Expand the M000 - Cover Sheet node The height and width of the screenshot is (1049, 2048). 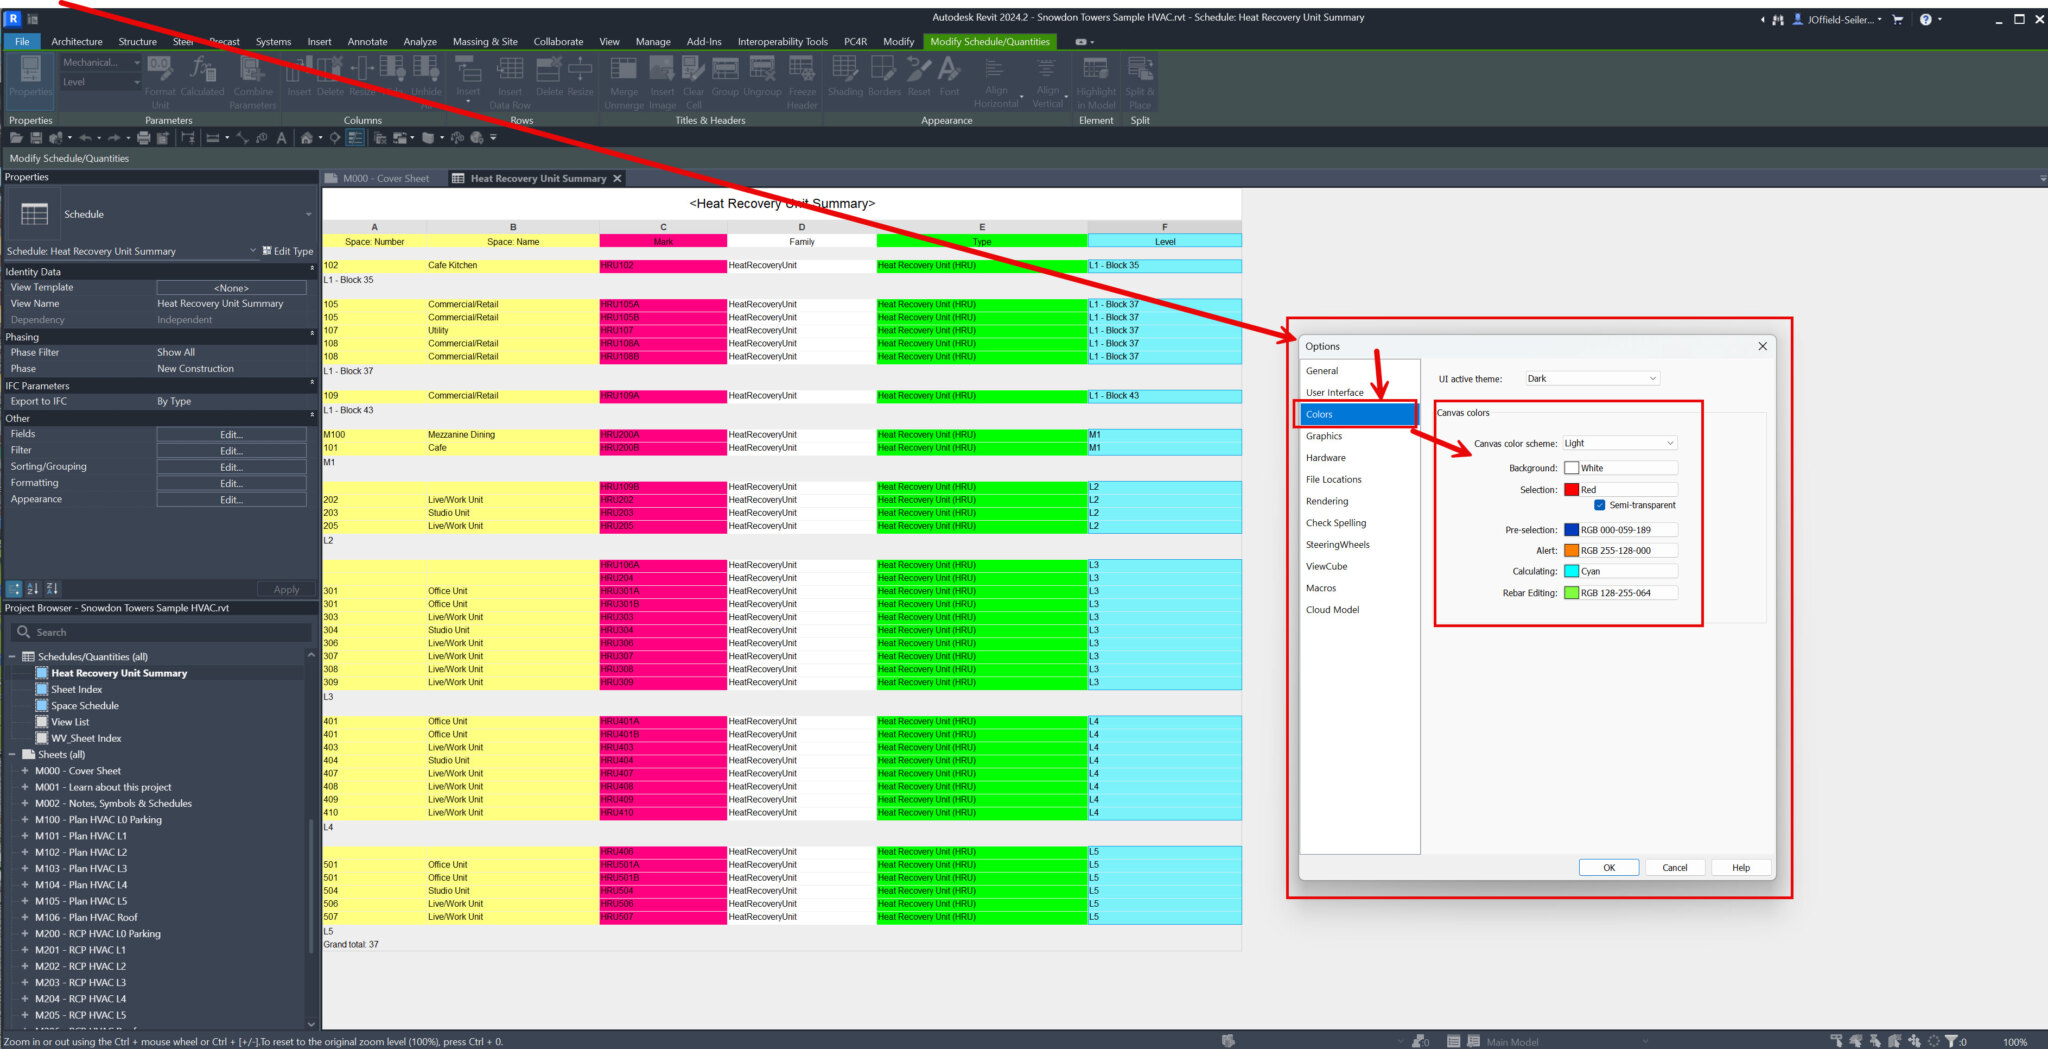click(x=25, y=771)
